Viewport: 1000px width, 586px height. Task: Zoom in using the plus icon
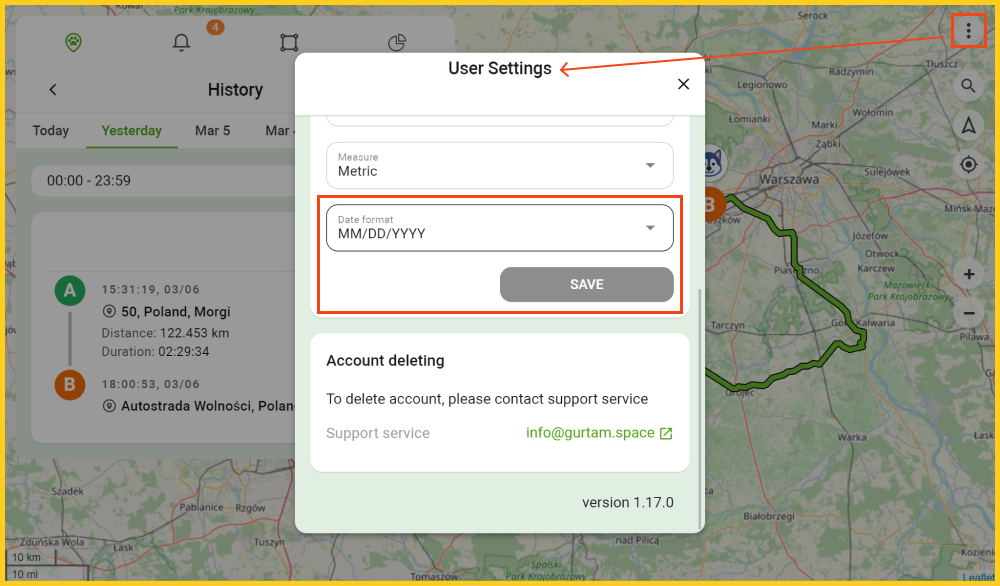pyautogui.click(x=968, y=274)
